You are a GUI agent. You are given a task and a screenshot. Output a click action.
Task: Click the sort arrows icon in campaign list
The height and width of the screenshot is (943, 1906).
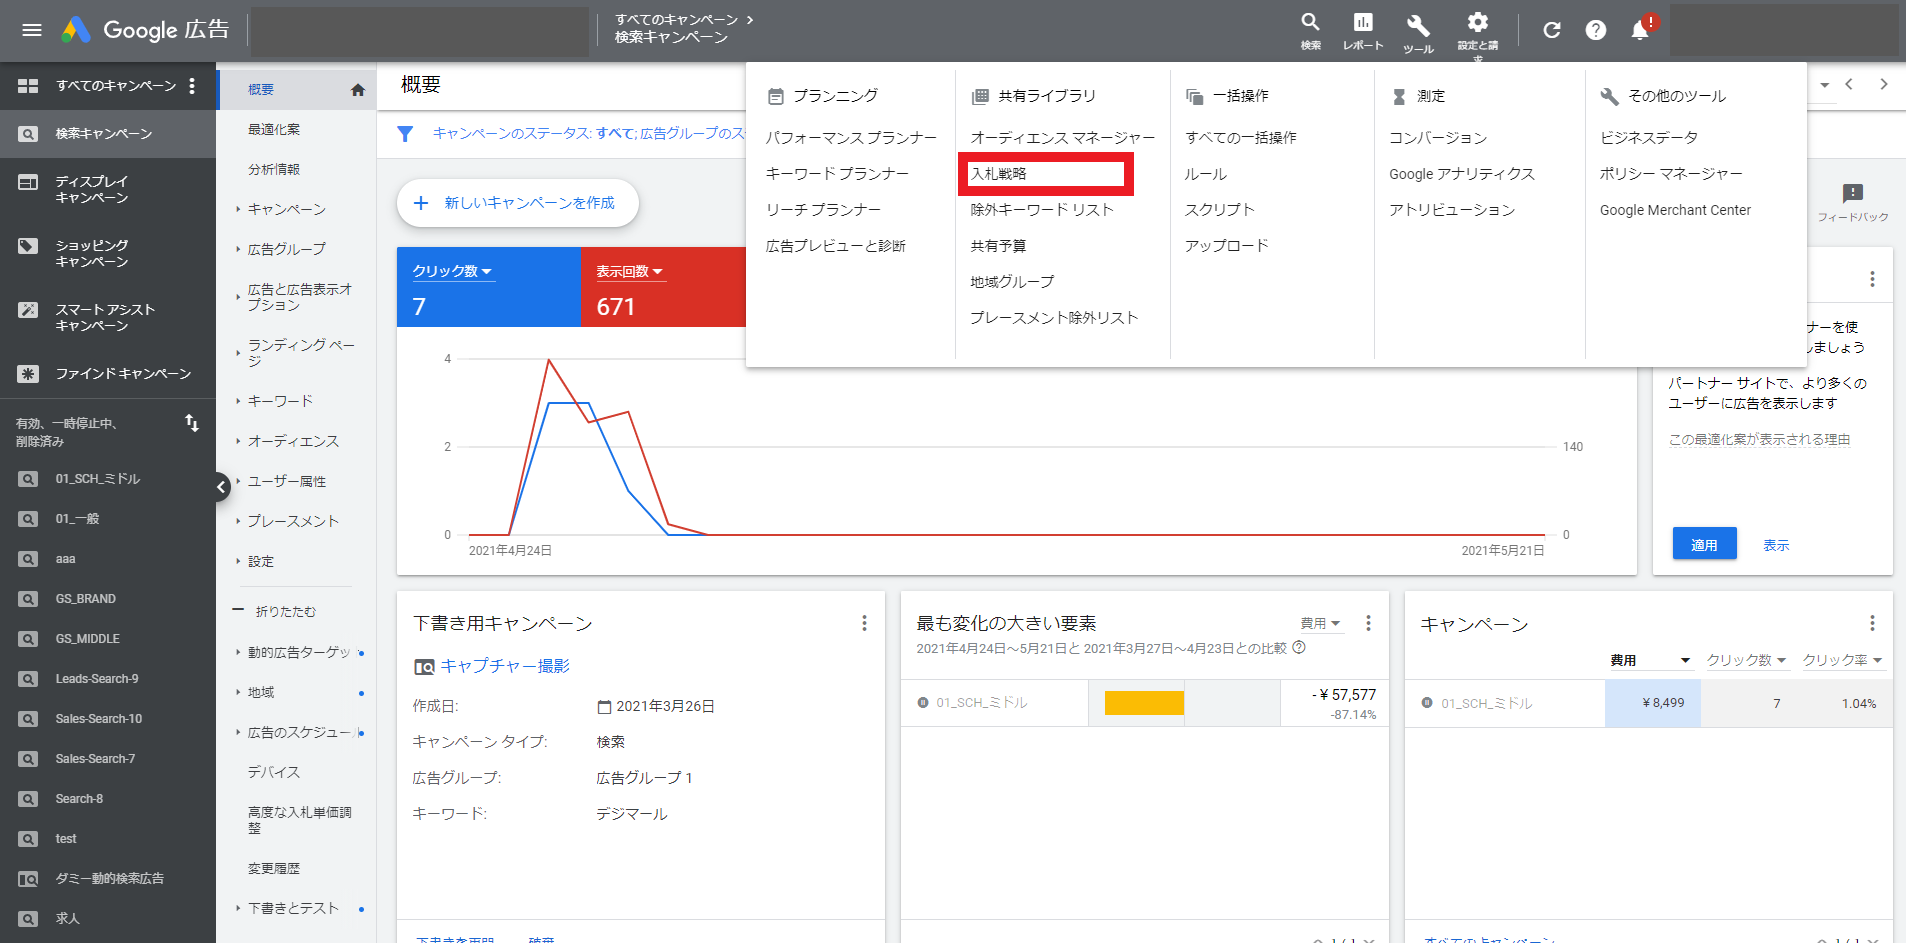(192, 423)
